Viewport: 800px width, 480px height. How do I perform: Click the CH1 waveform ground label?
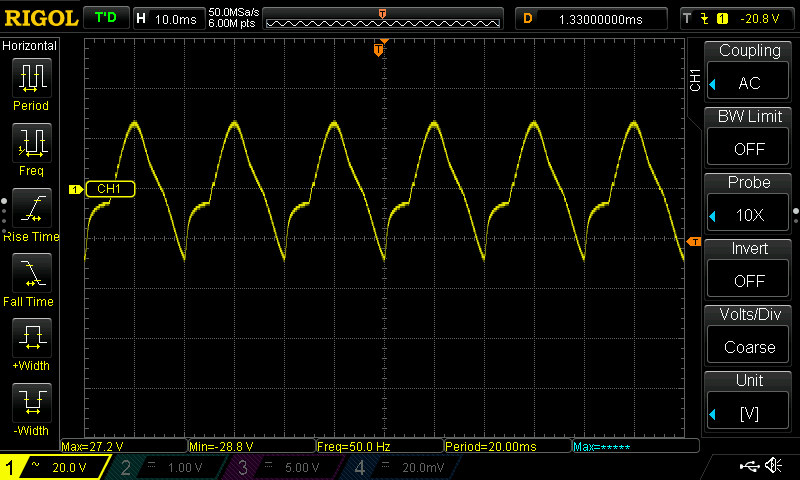108,189
